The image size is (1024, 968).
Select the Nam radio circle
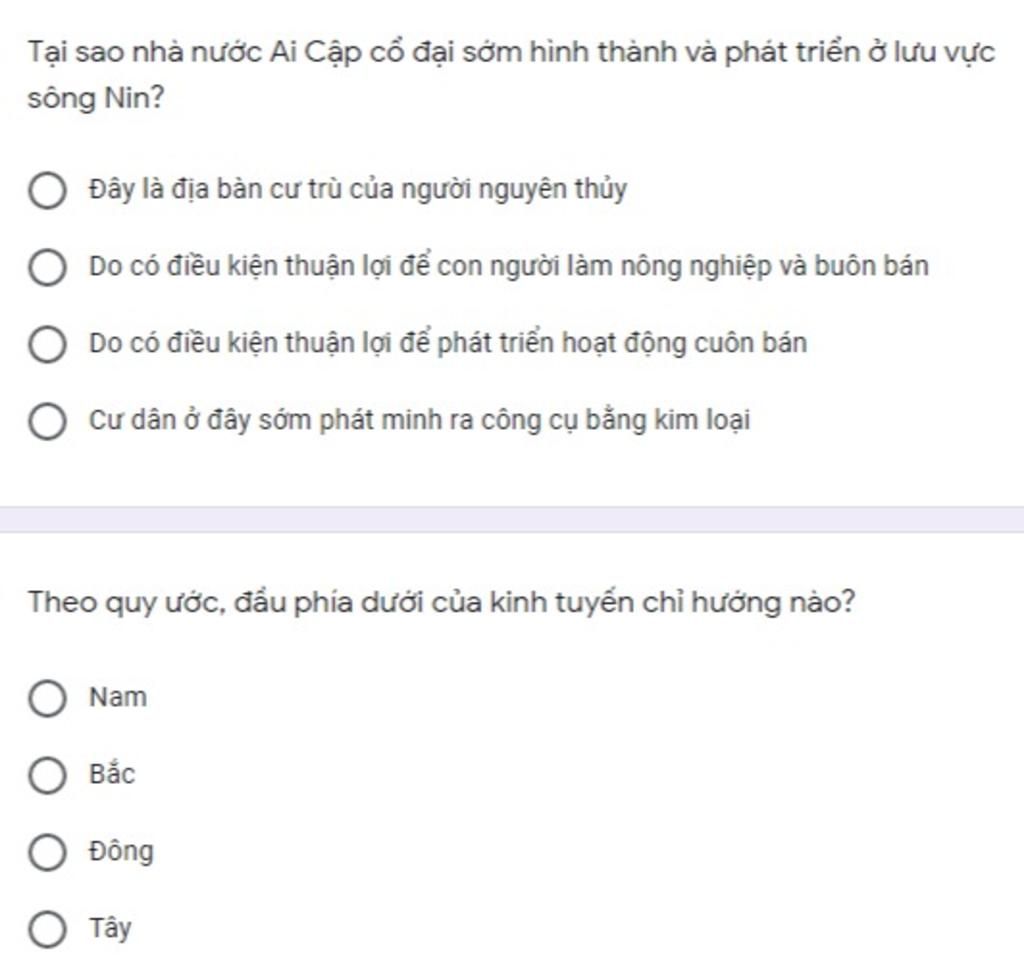click(47, 698)
